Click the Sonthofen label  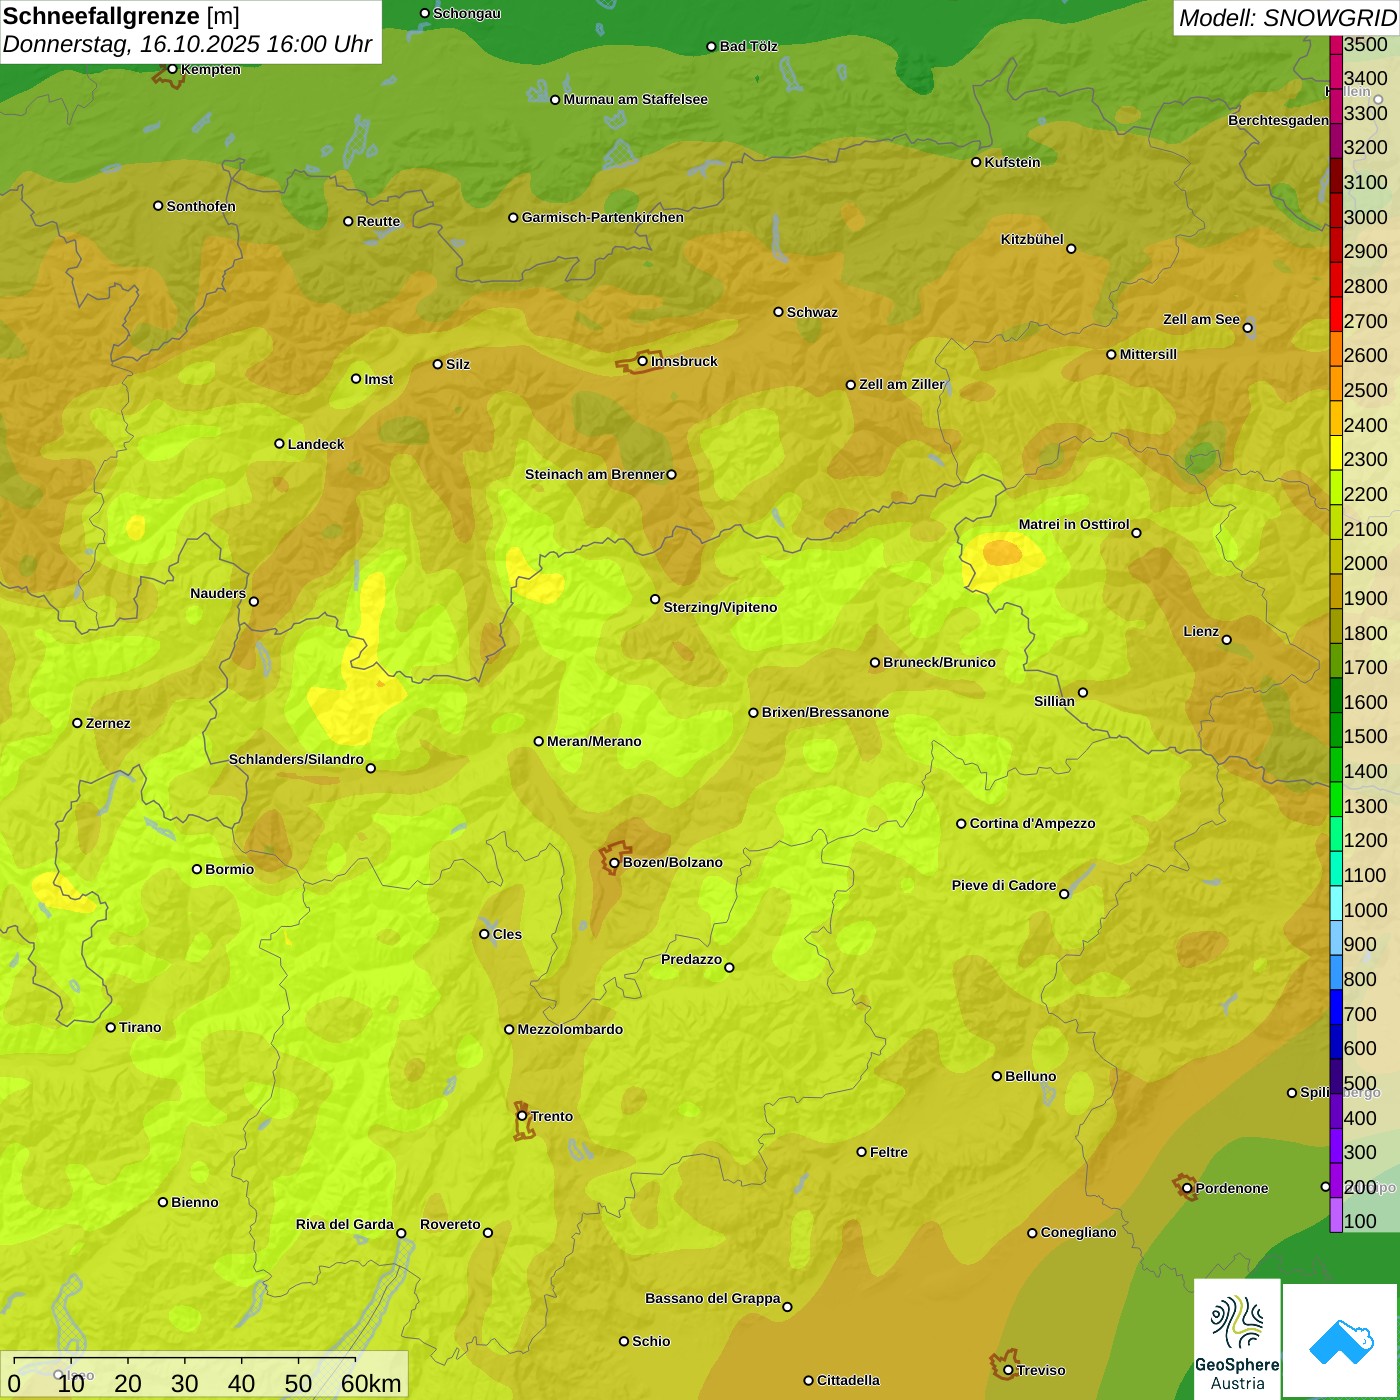coord(201,206)
